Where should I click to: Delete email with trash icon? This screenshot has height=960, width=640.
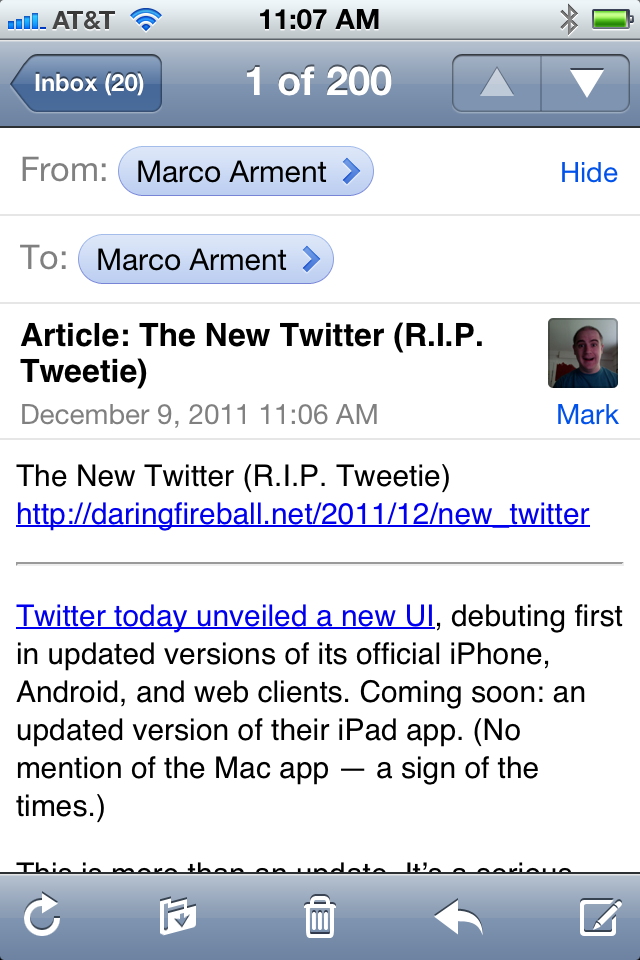[x=320, y=915]
